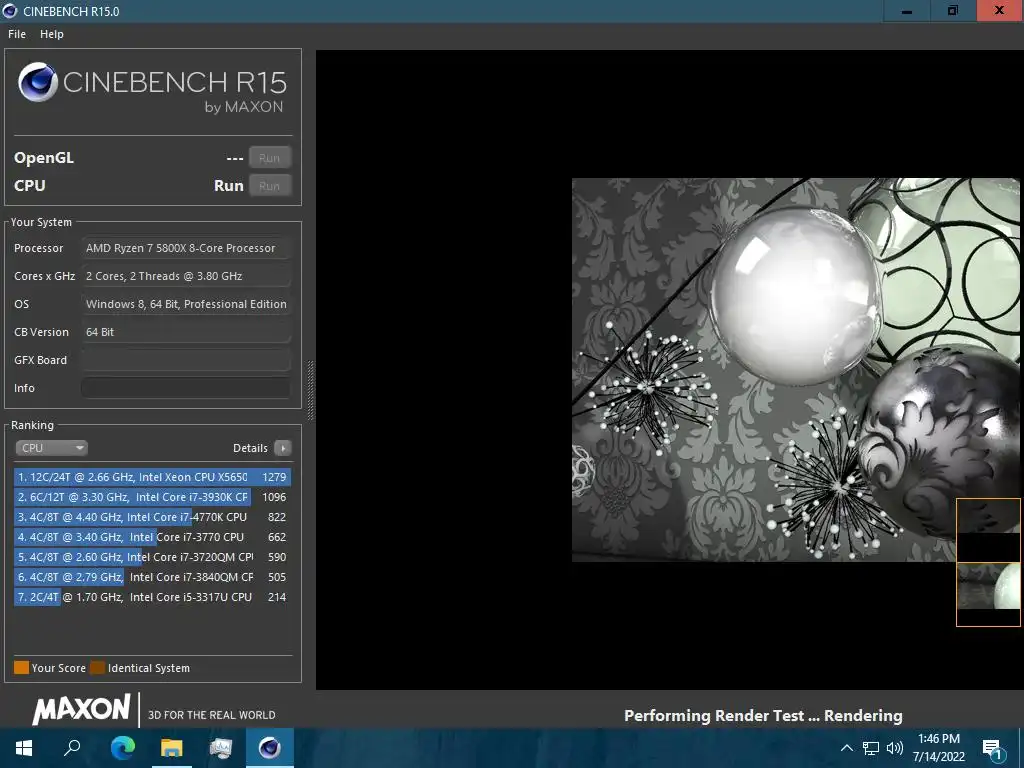Screen dimensions: 1024x768
Task: Open the Task Manager taskbar icon
Action: [221, 748]
